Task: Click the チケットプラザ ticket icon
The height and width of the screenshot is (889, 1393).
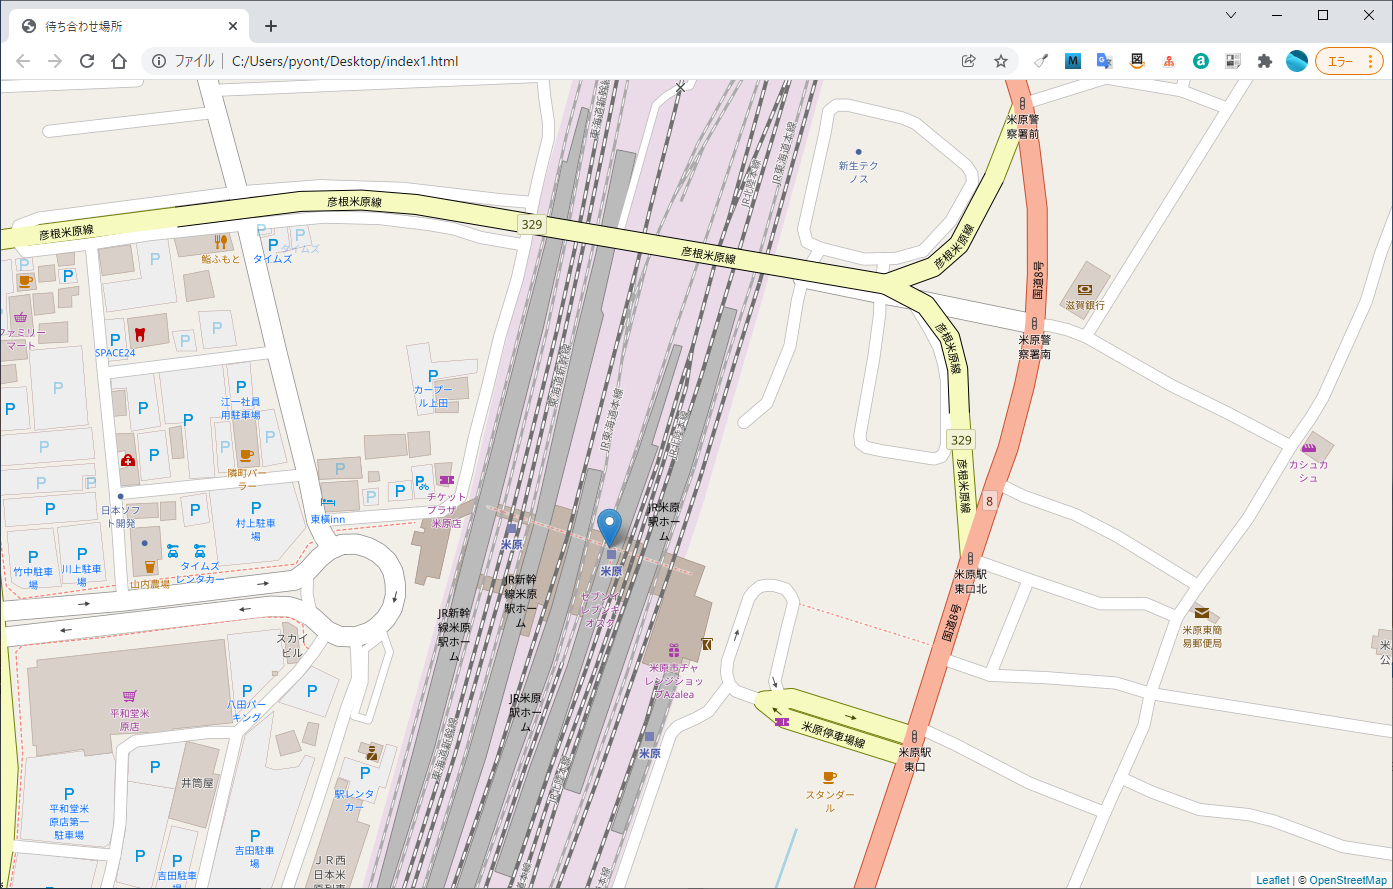Action: tap(446, 480)
